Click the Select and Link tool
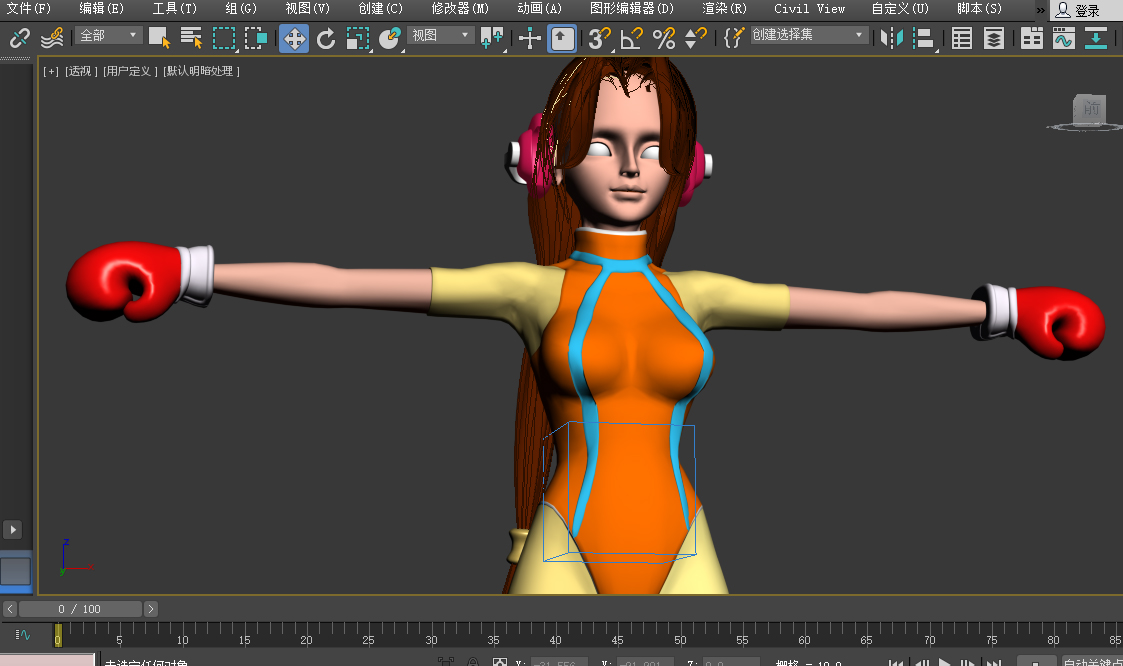This screenshot has width=1123, height=666. [19, 39]
